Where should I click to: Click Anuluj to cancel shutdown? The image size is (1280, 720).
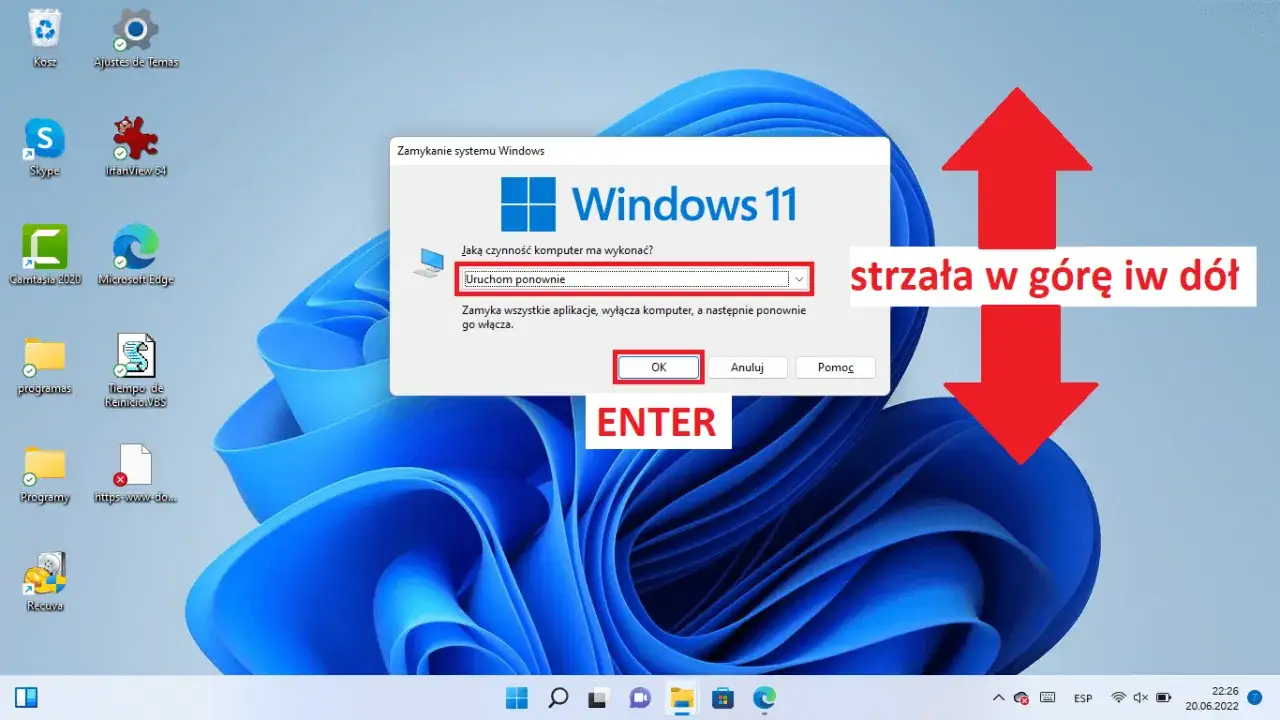point(748,367)
